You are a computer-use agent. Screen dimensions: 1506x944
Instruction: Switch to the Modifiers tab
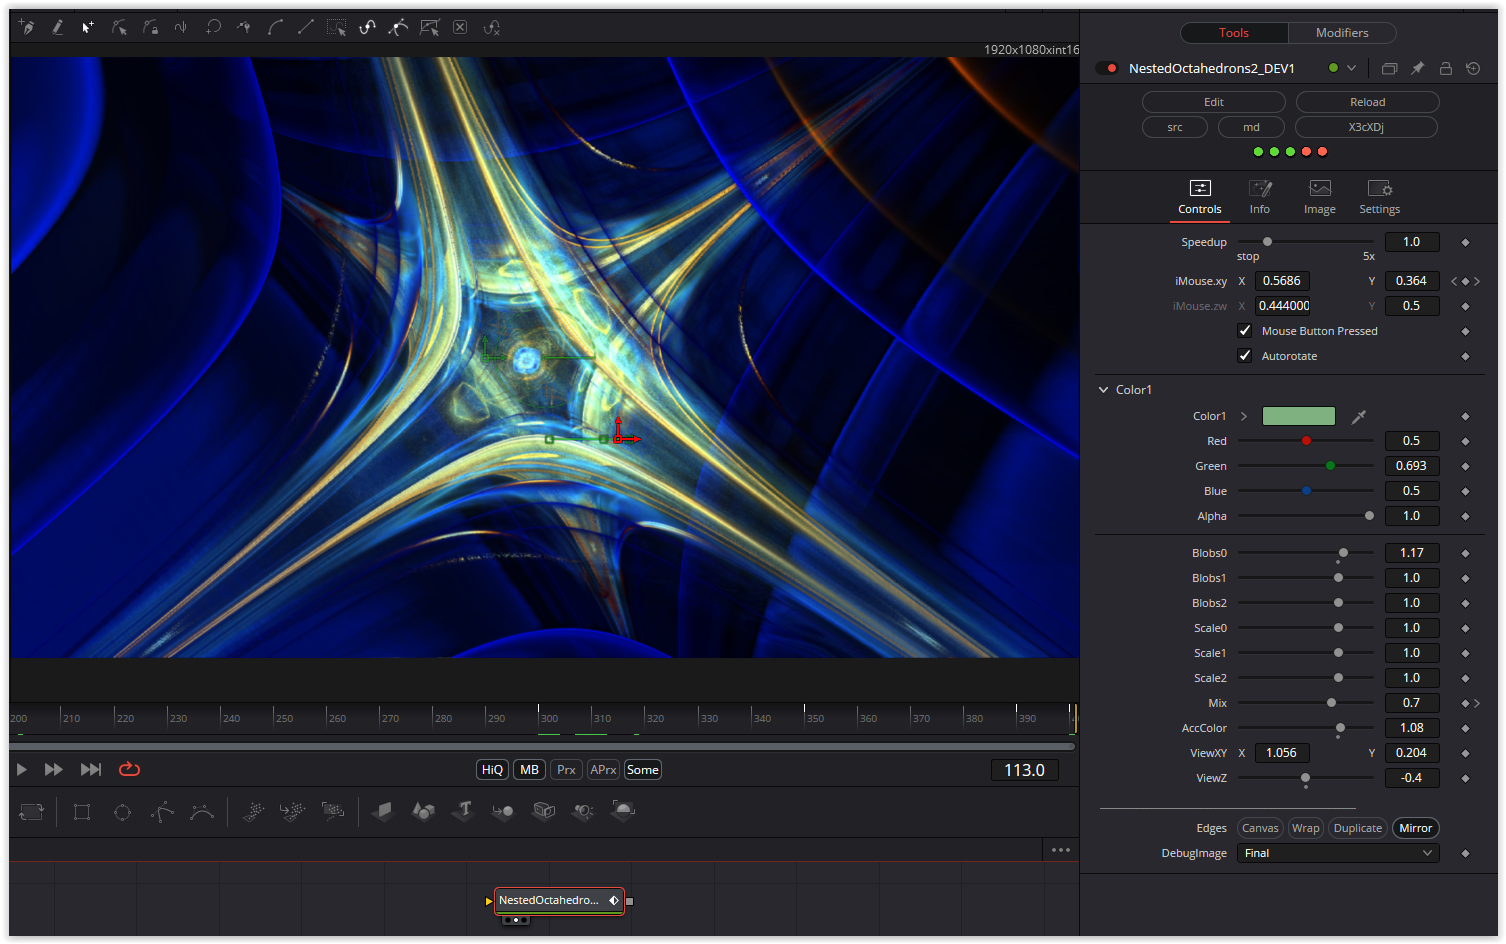click(1342, 33)
